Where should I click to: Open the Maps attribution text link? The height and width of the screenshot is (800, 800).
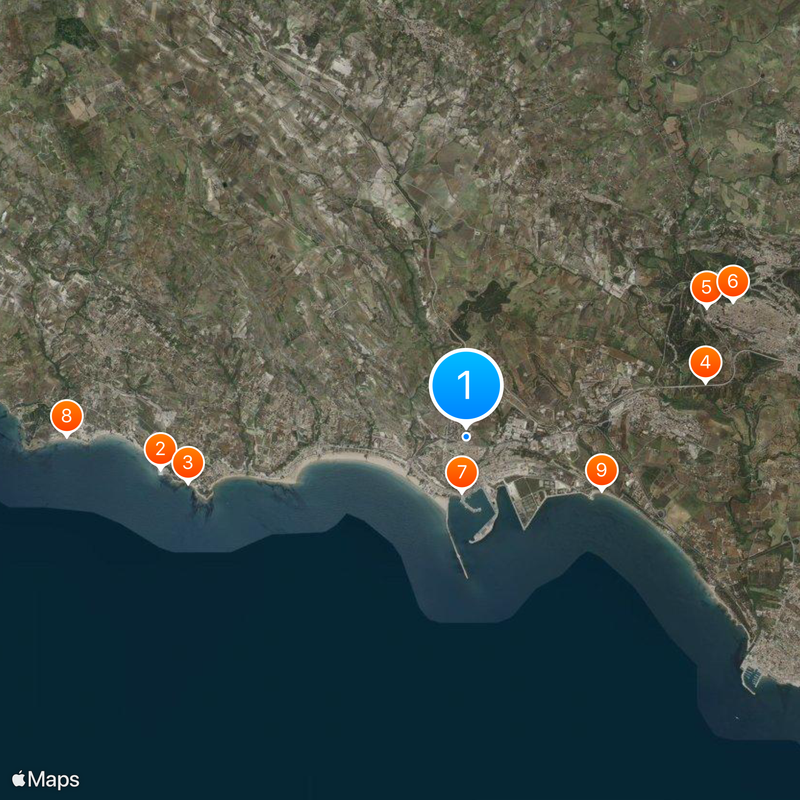pyautogui.click(x=54, y=780)
